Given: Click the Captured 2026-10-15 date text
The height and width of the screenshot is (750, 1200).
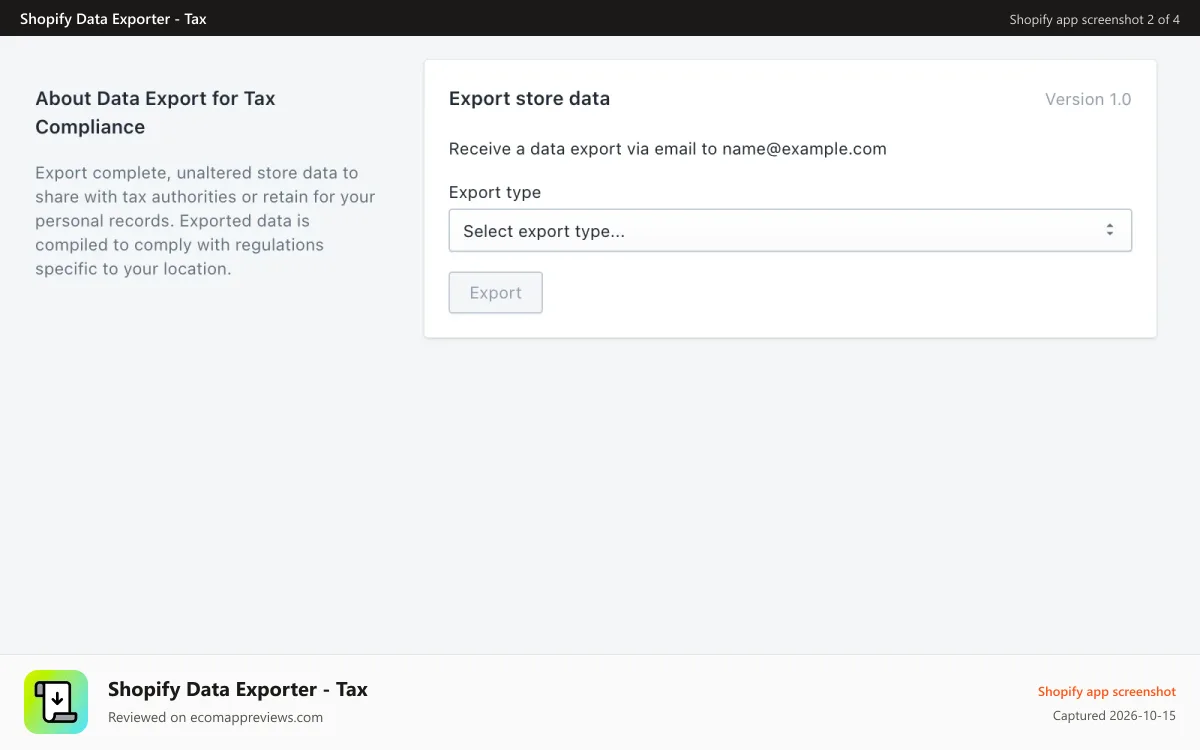Looking at the screenshot, I should coord(1114,716).
